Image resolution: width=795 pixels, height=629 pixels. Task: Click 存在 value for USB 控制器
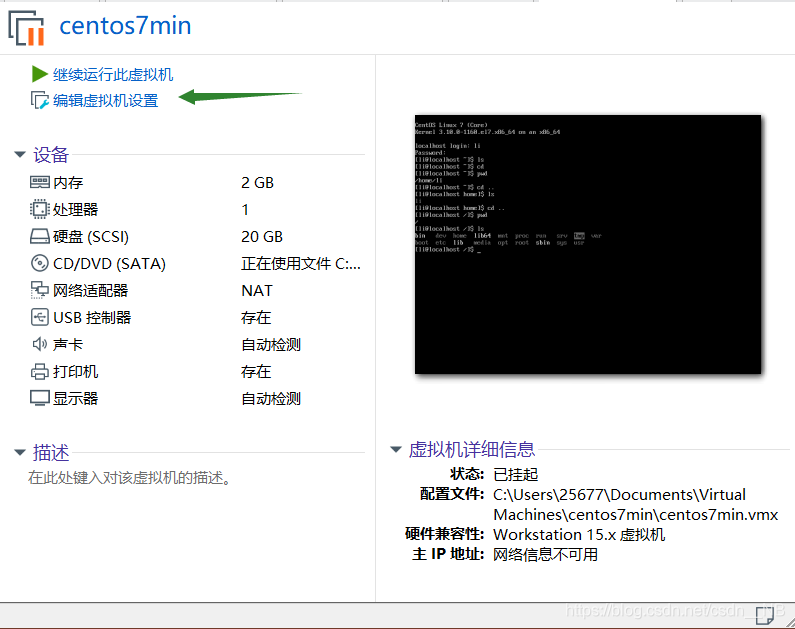(x=256, y=318)
